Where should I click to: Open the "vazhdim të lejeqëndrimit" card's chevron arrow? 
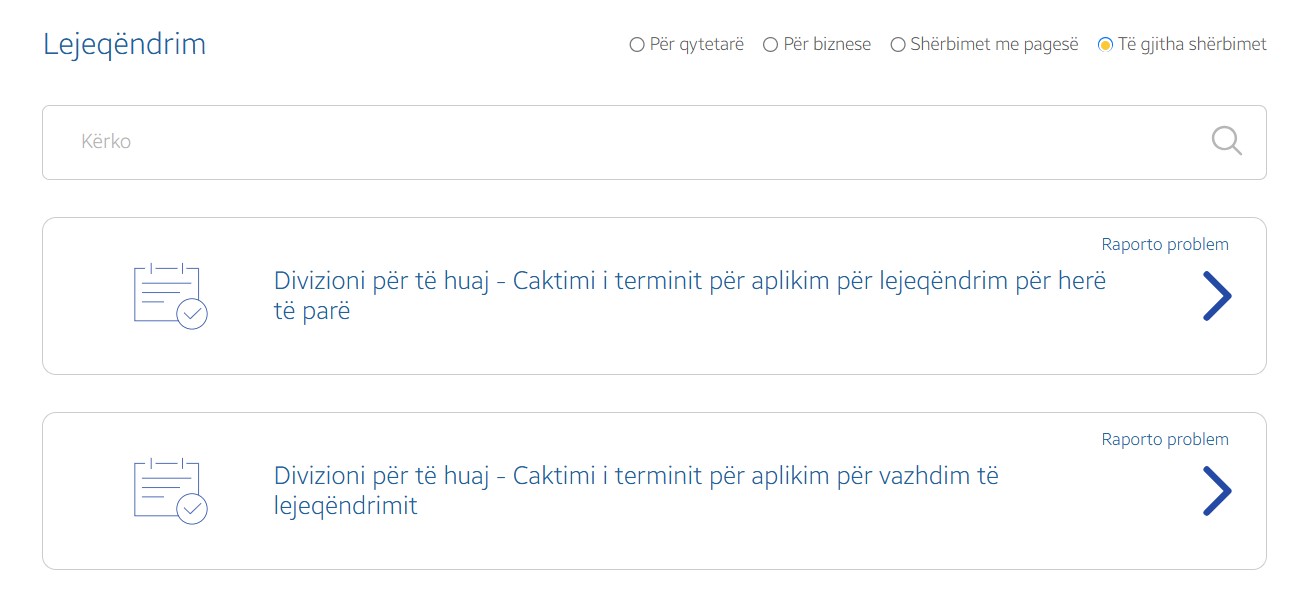coord(1216,491)
